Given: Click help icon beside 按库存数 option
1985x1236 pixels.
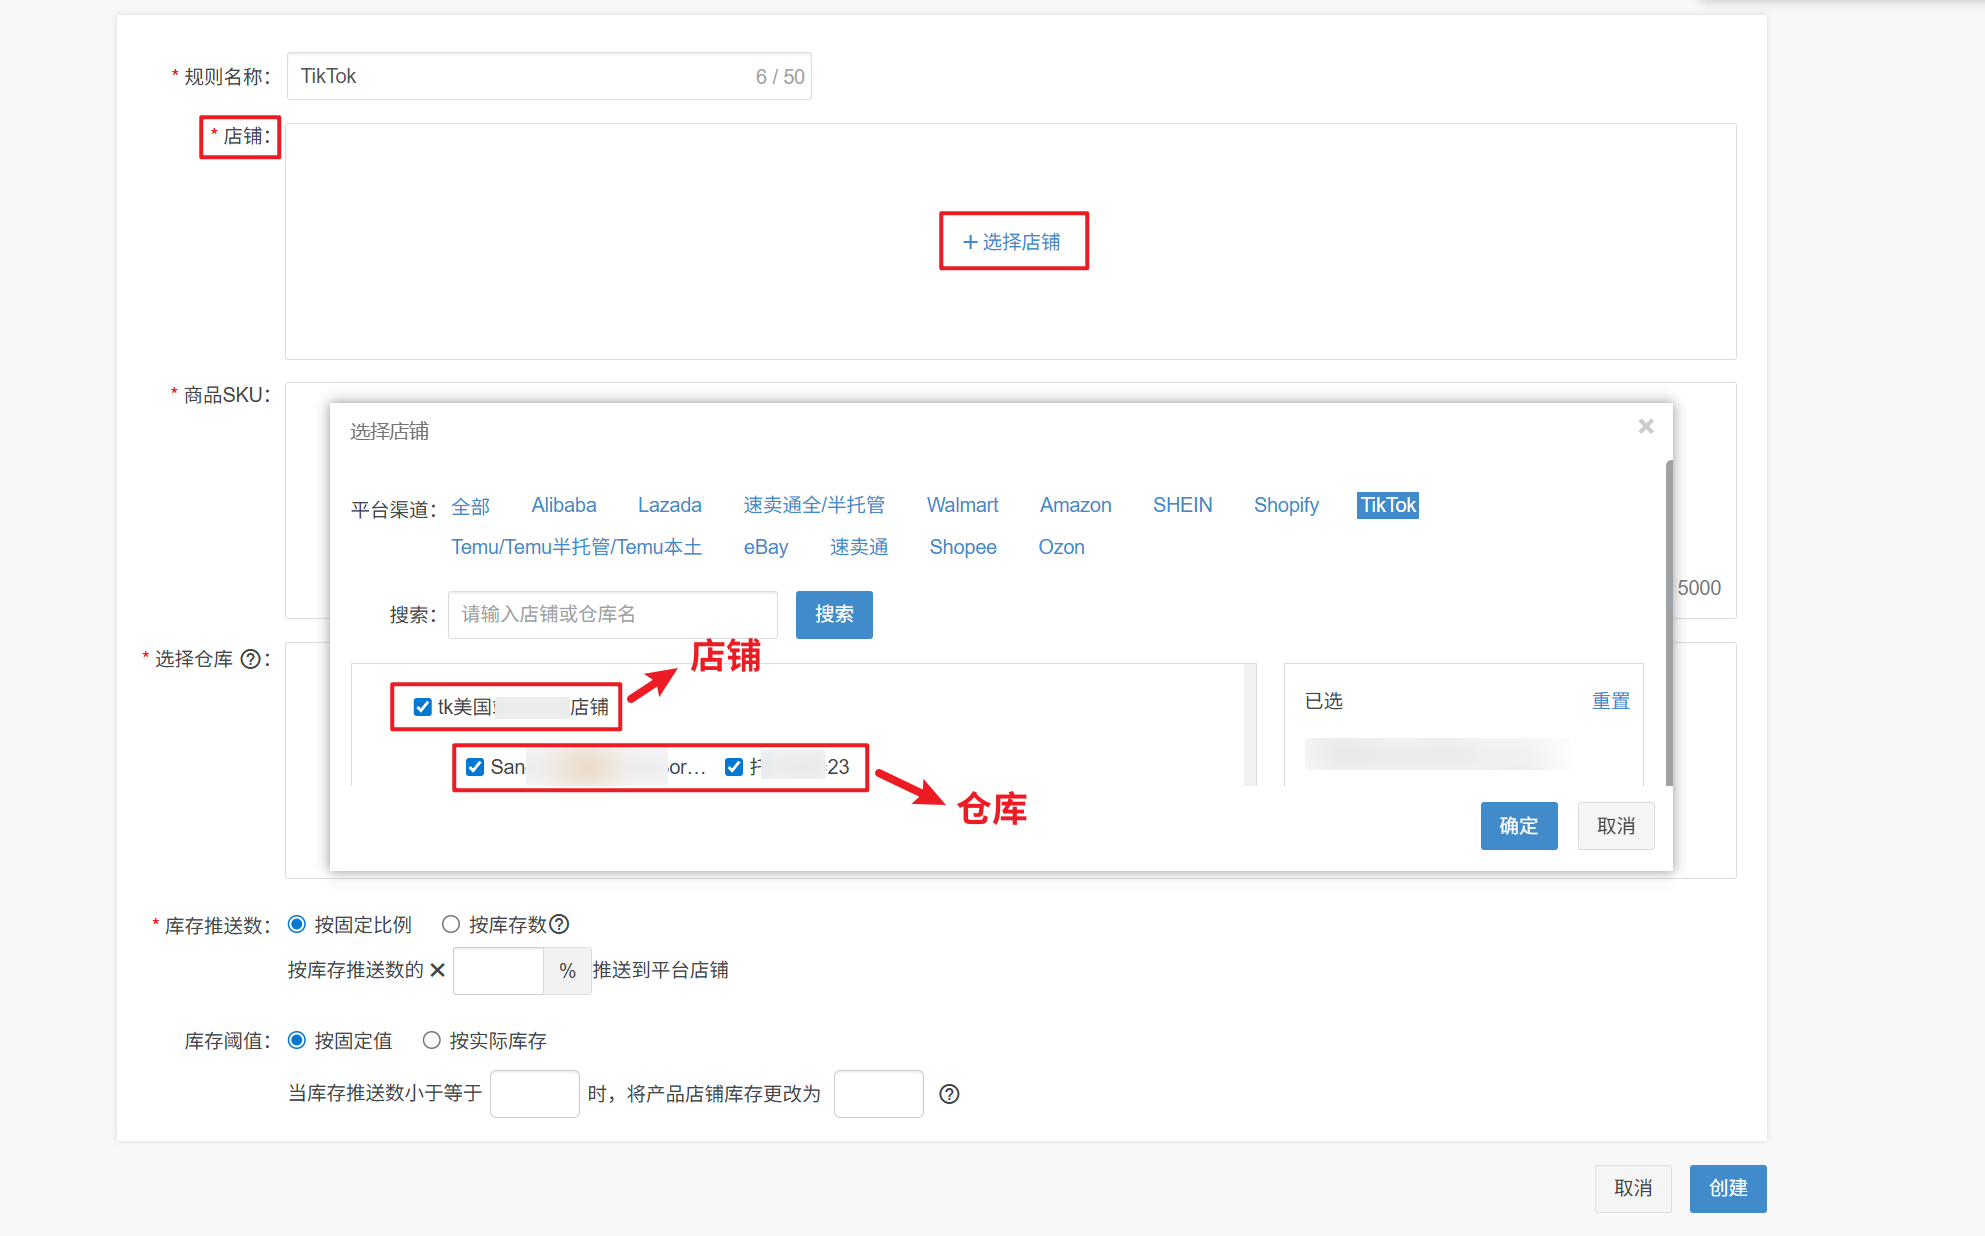Looking at the screenshot, I should pyautogui.click(x=560, y=924).
